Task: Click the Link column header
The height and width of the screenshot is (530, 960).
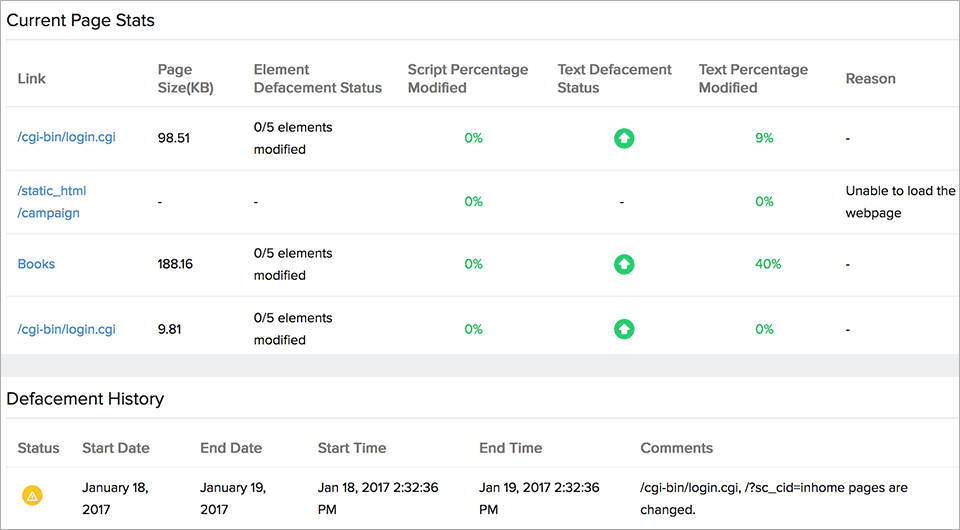Action: 32,78
